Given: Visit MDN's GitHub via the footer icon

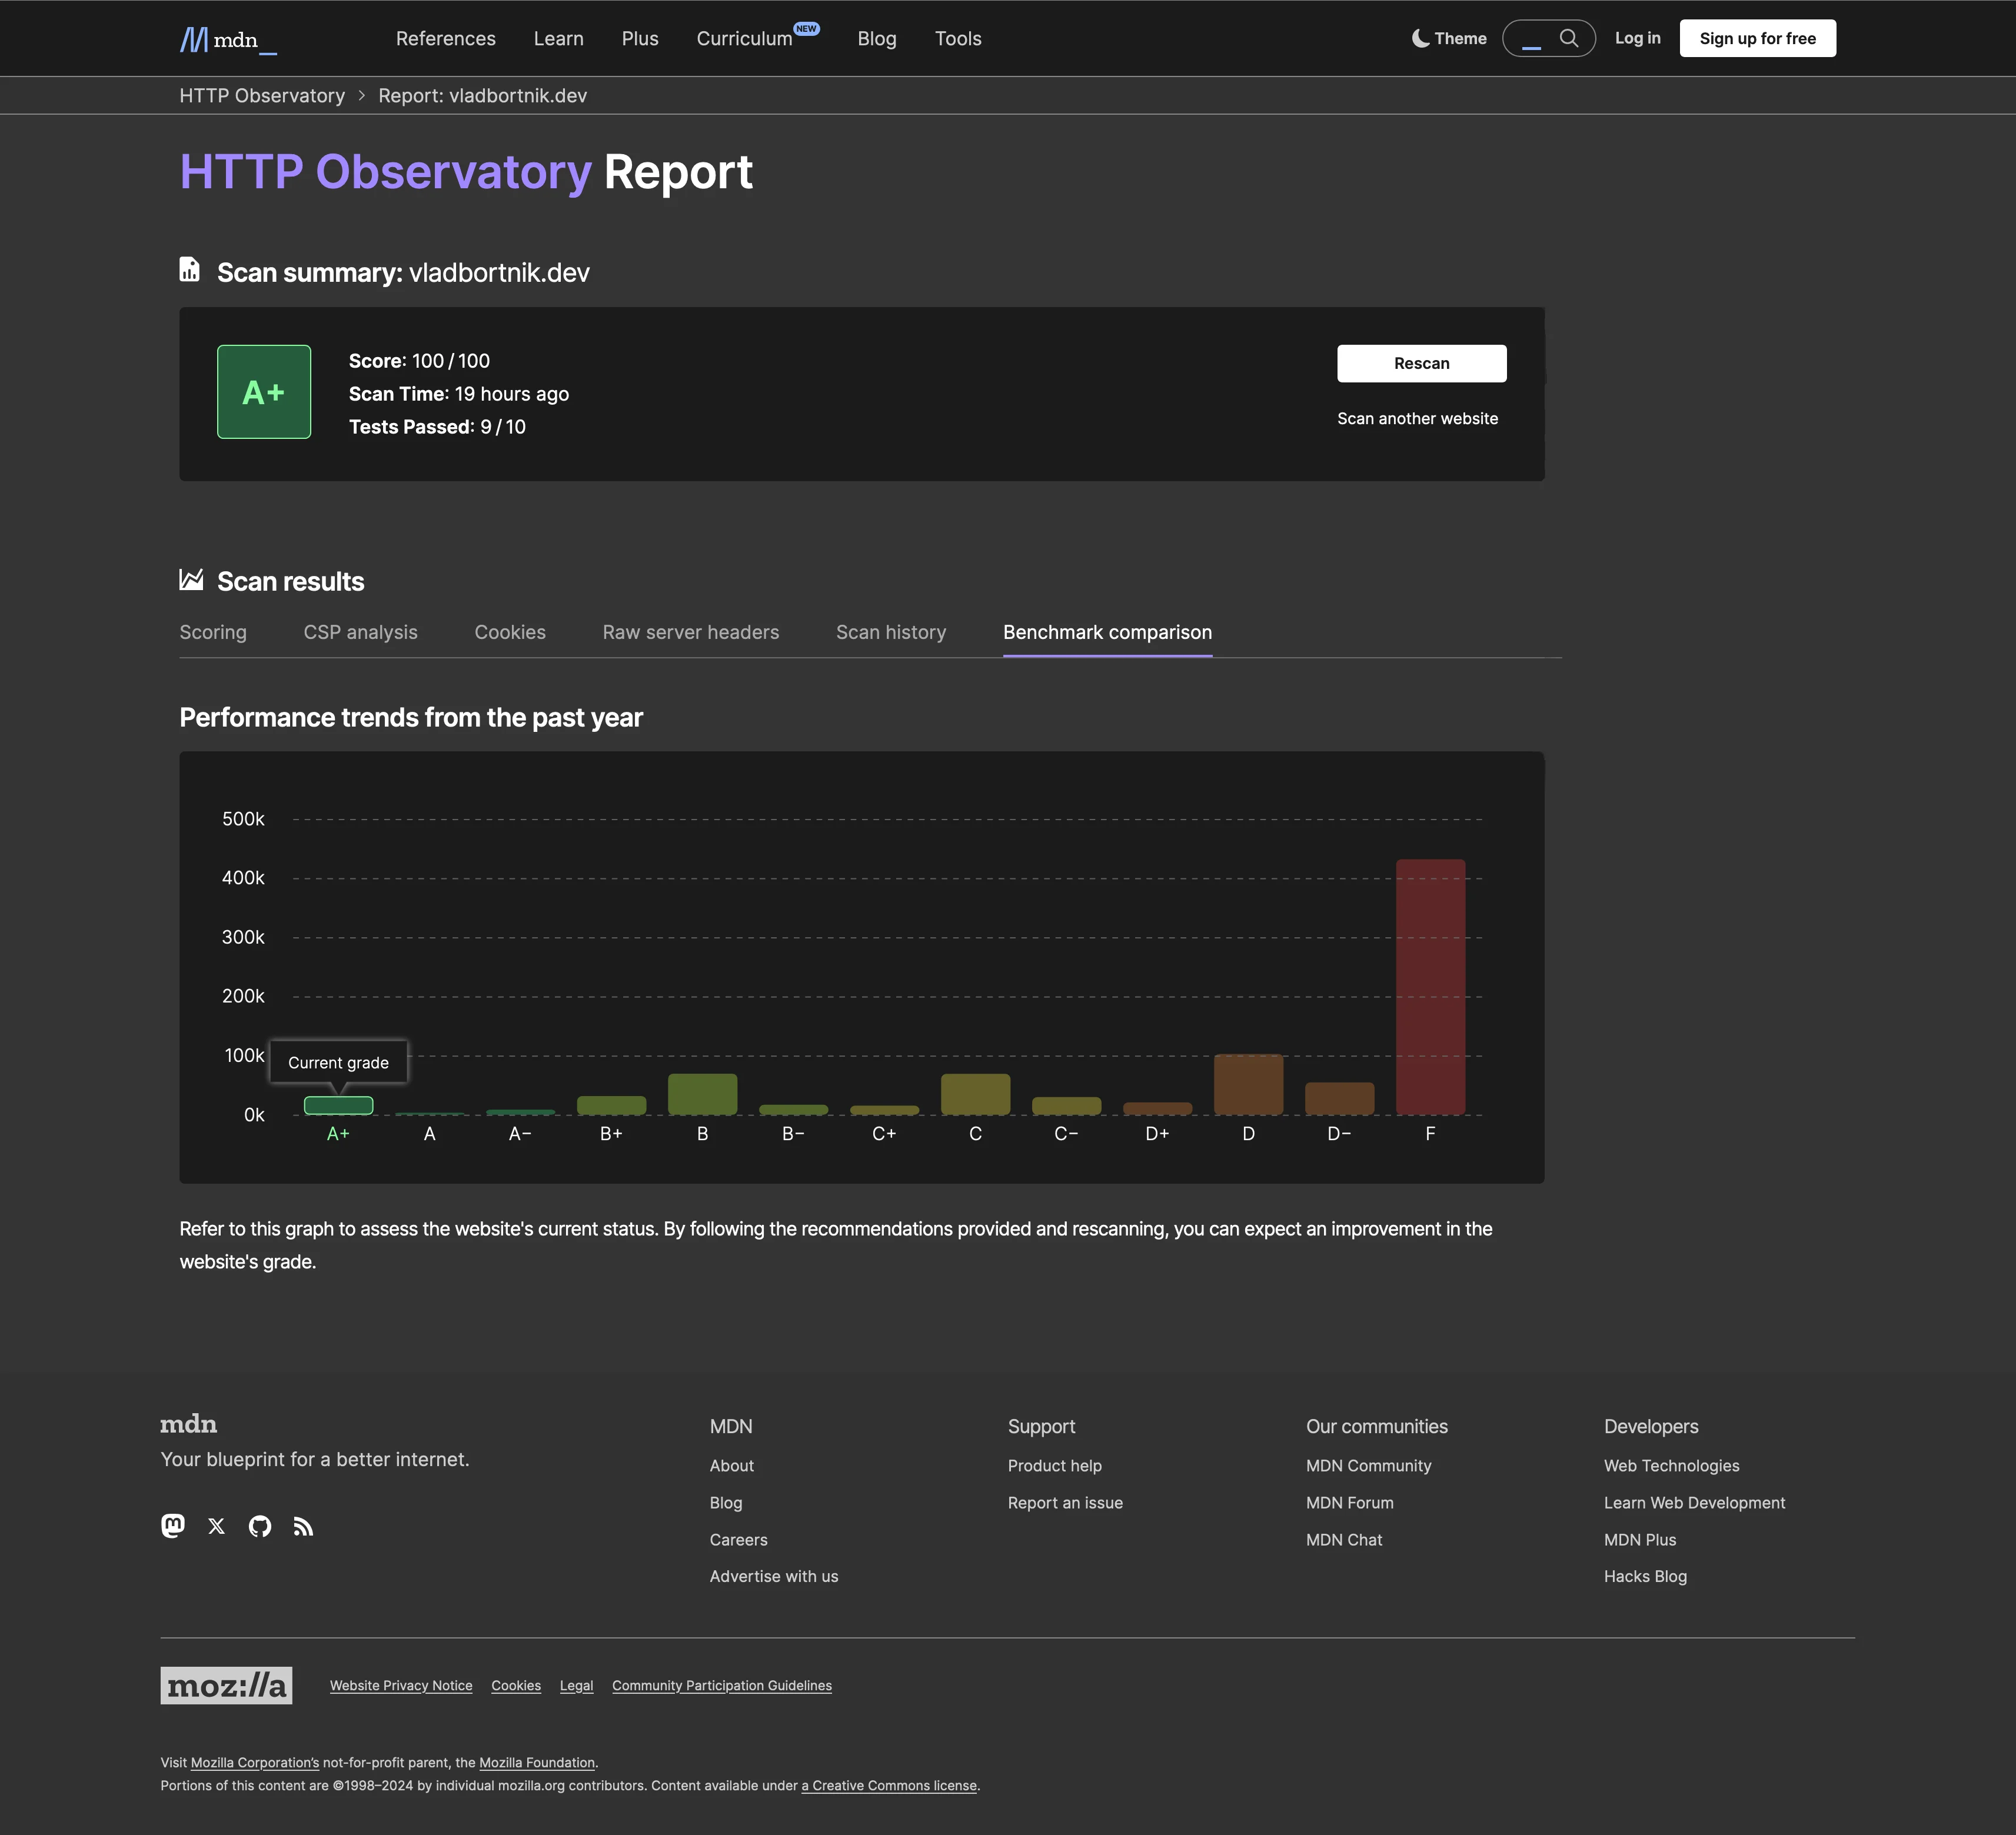Looking at the screenshot, I should coord(260,1526).
